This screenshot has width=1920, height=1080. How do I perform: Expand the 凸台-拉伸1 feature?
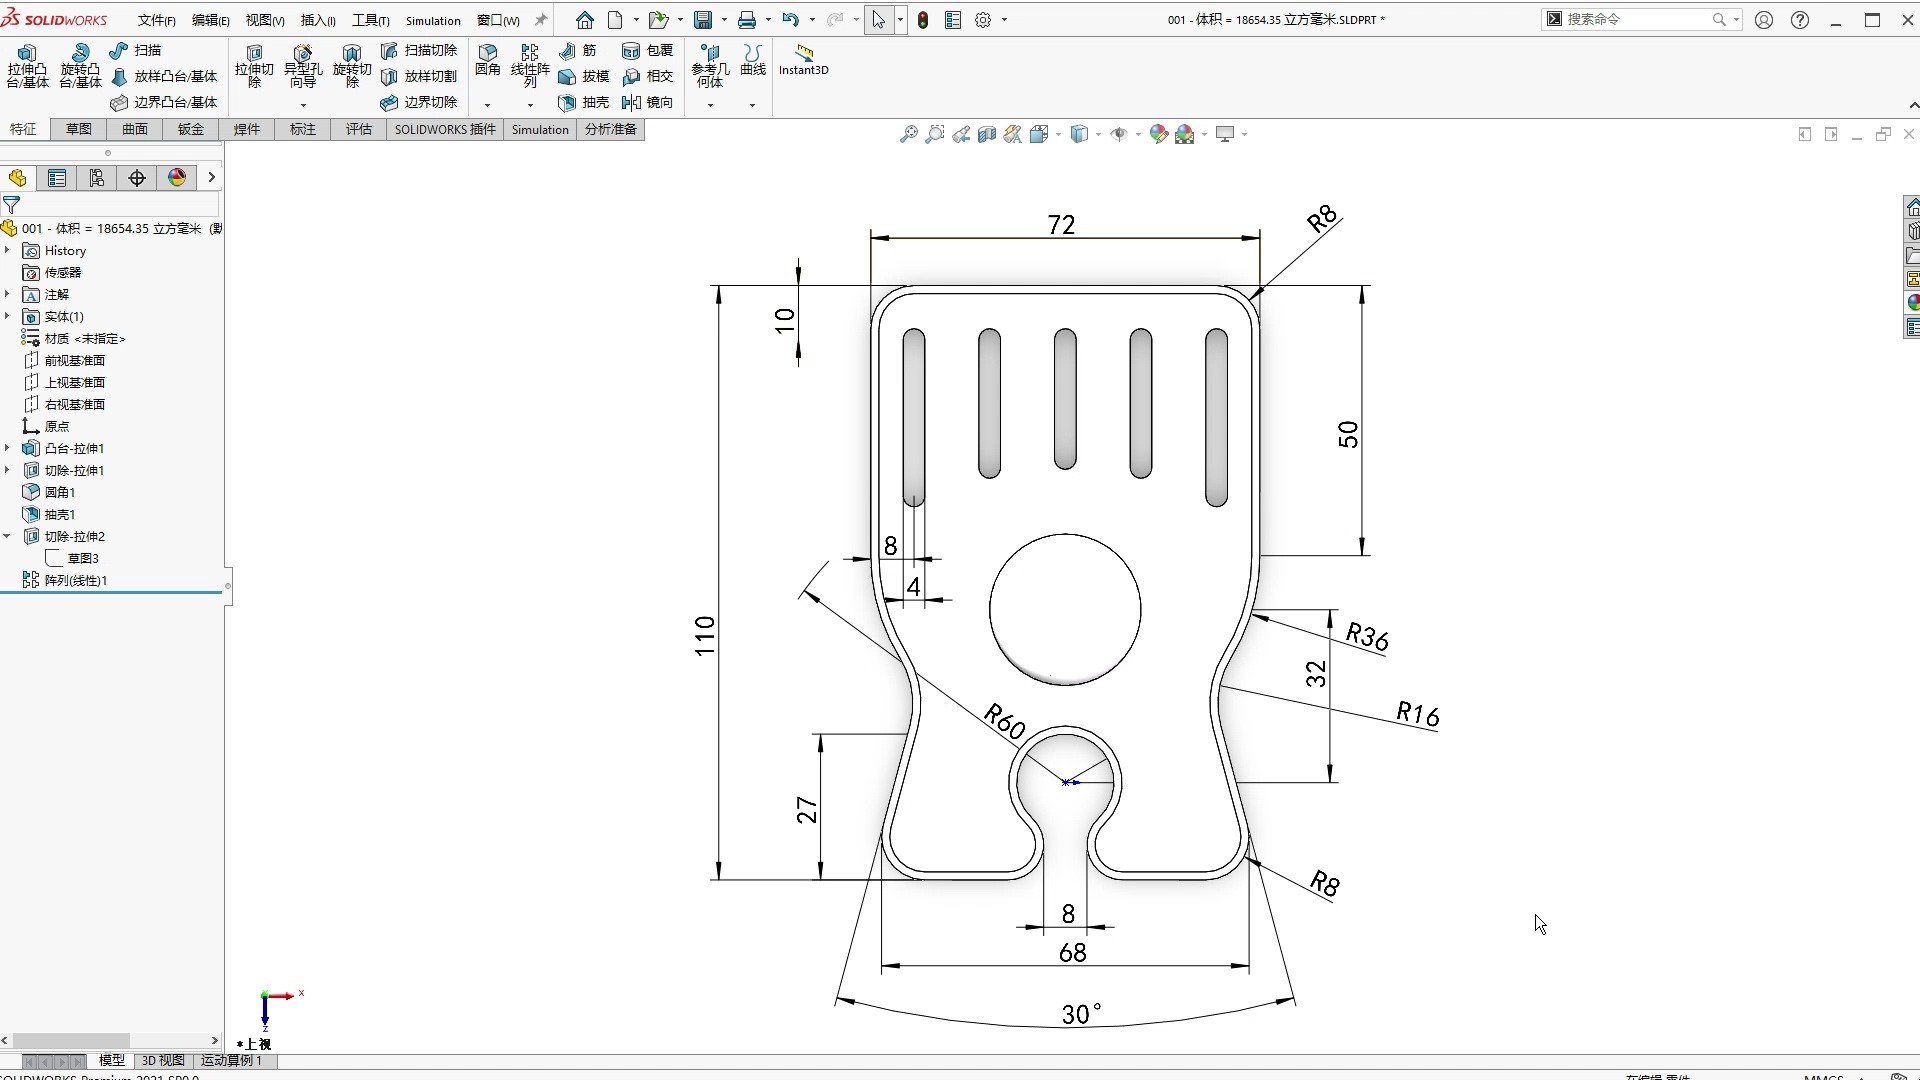tap(8, 448)
